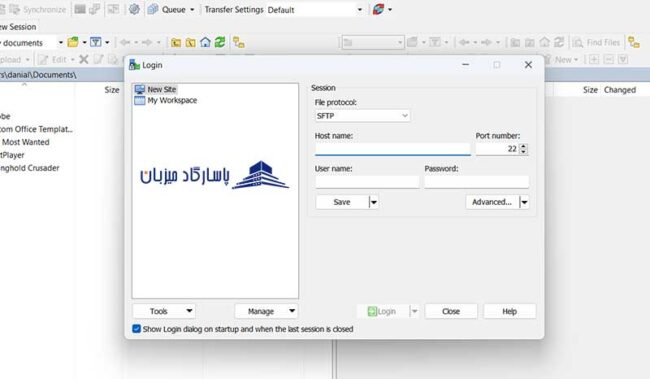This screenshot has width=650, height=379.
Task: Click Find Files in right panel toolbar
Action: [596, 42]
